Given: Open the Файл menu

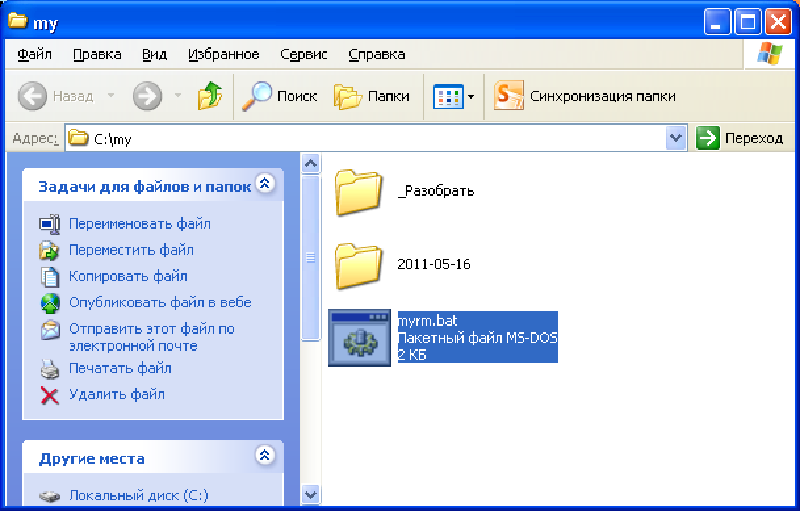Looking at the screenshot, I should pyautogui.click(x=35, y=54).
